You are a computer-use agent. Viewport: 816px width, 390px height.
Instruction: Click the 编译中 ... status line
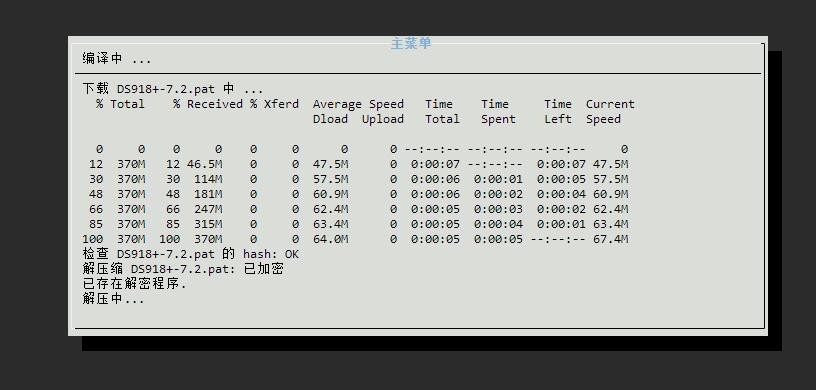point(117,58)
